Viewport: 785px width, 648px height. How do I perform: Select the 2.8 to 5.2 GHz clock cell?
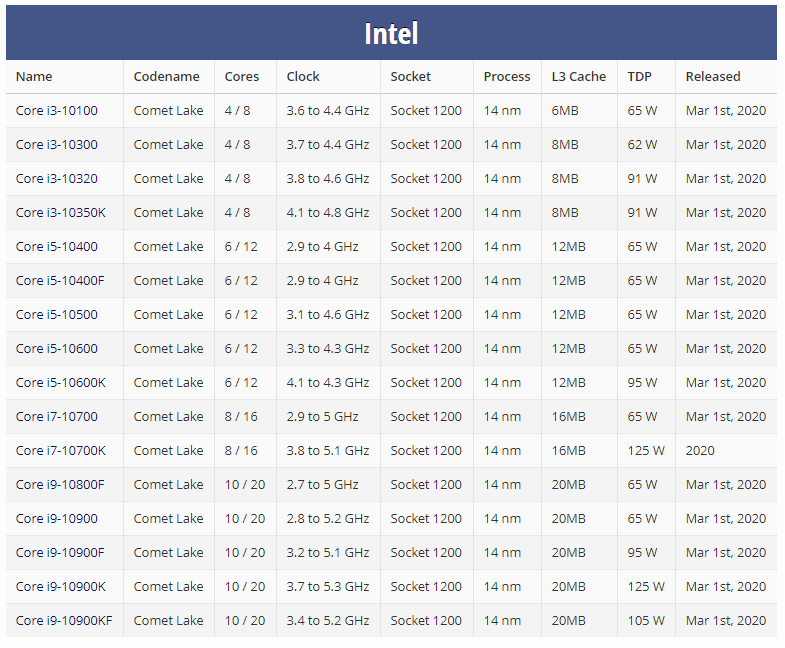(x=328, y=519)
